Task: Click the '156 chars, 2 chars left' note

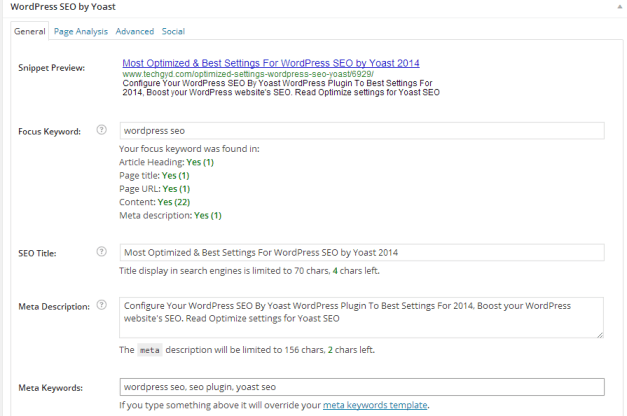Action: coord(329,350)
